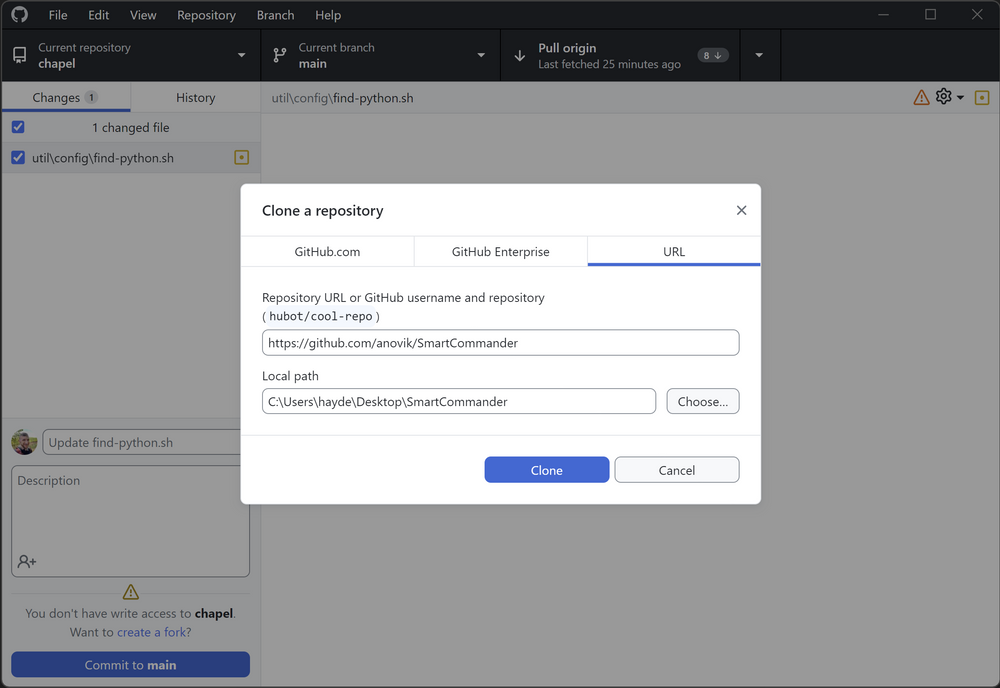Open the fetch options dropdown beside Pull origin
1000x688 pixels.
tap(760, 55)
